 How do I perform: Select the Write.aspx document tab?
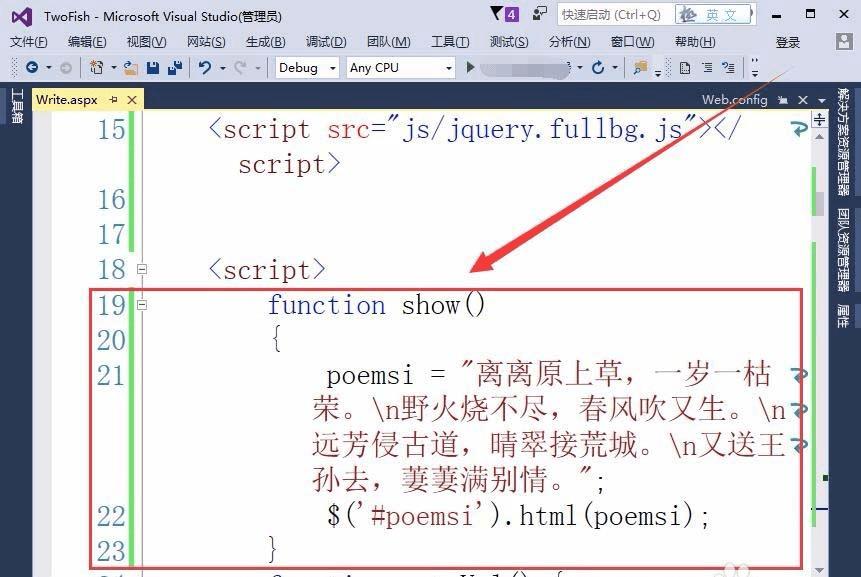(x=66, y=99)
